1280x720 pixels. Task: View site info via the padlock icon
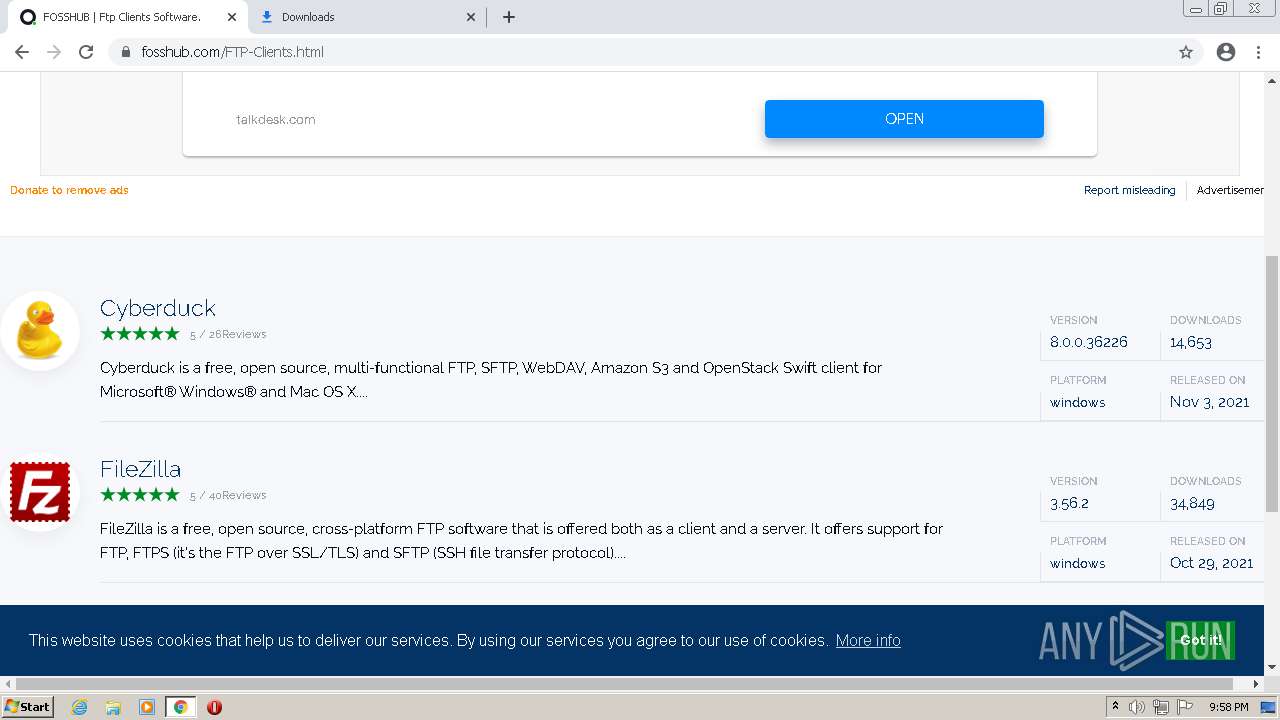pyautogui.click(x=126, y=52)
